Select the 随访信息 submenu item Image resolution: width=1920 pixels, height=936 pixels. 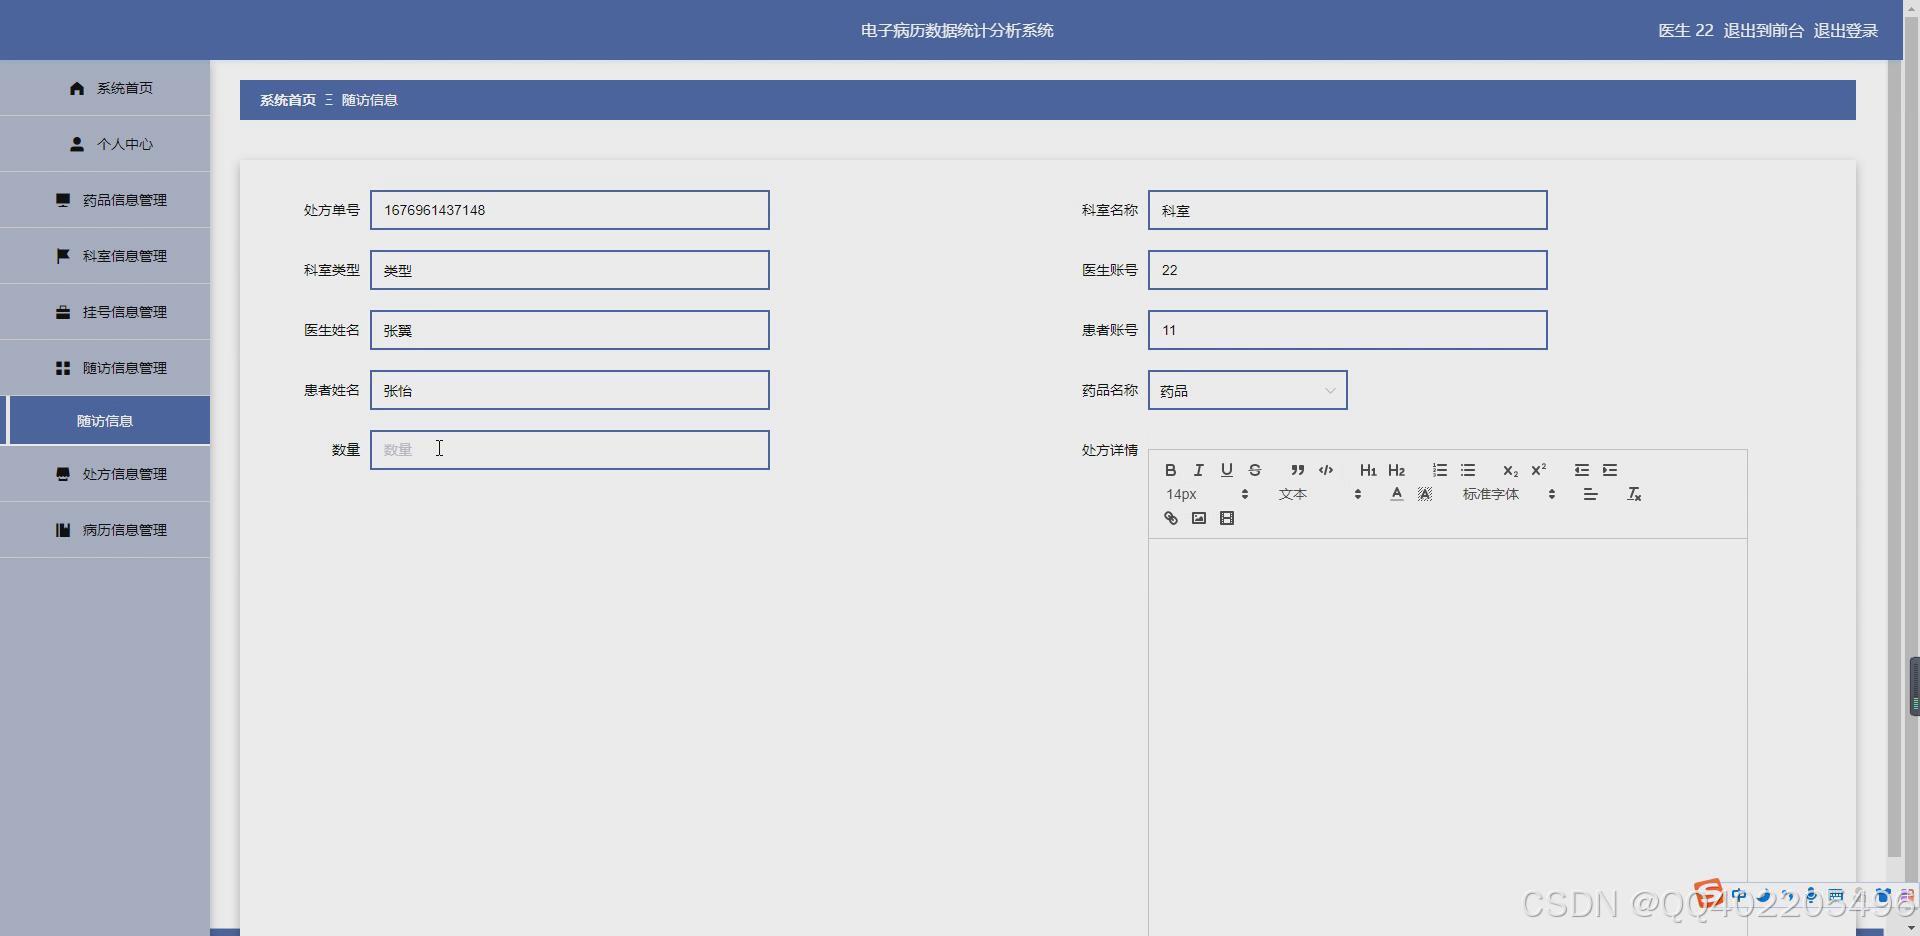pos(105,421)
